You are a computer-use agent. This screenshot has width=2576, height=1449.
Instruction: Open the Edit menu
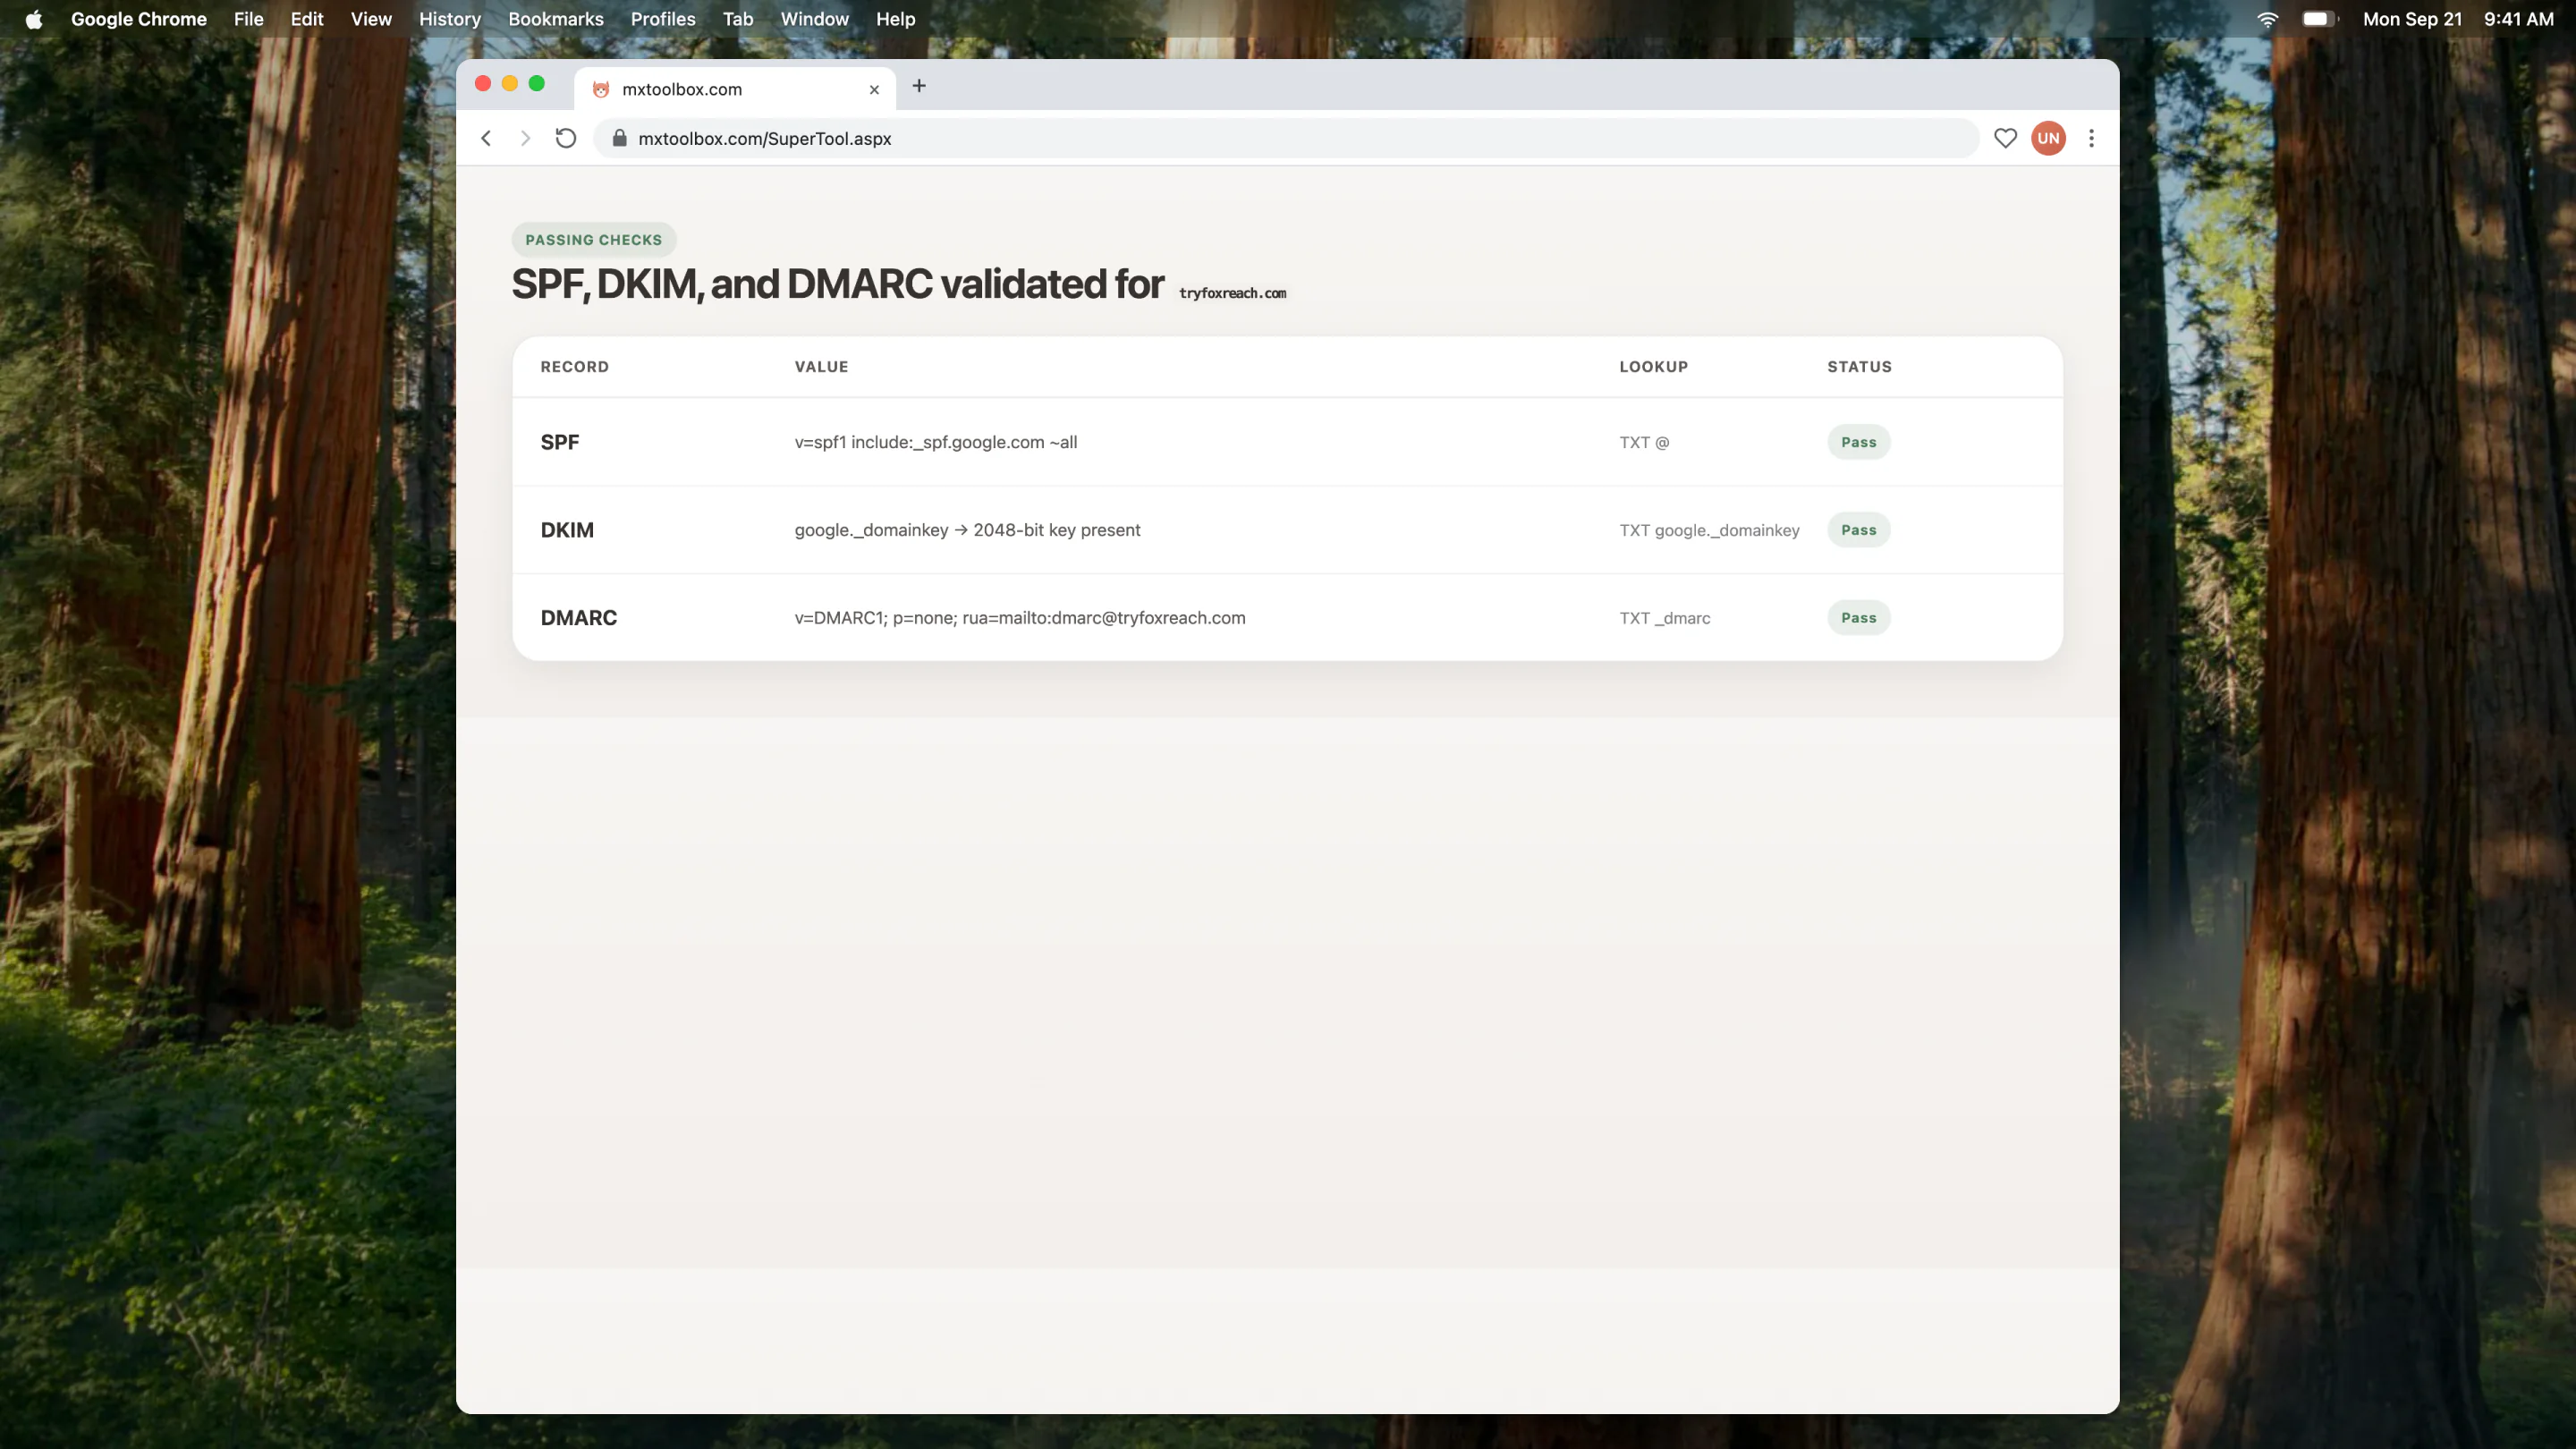(x=307, y=19)
